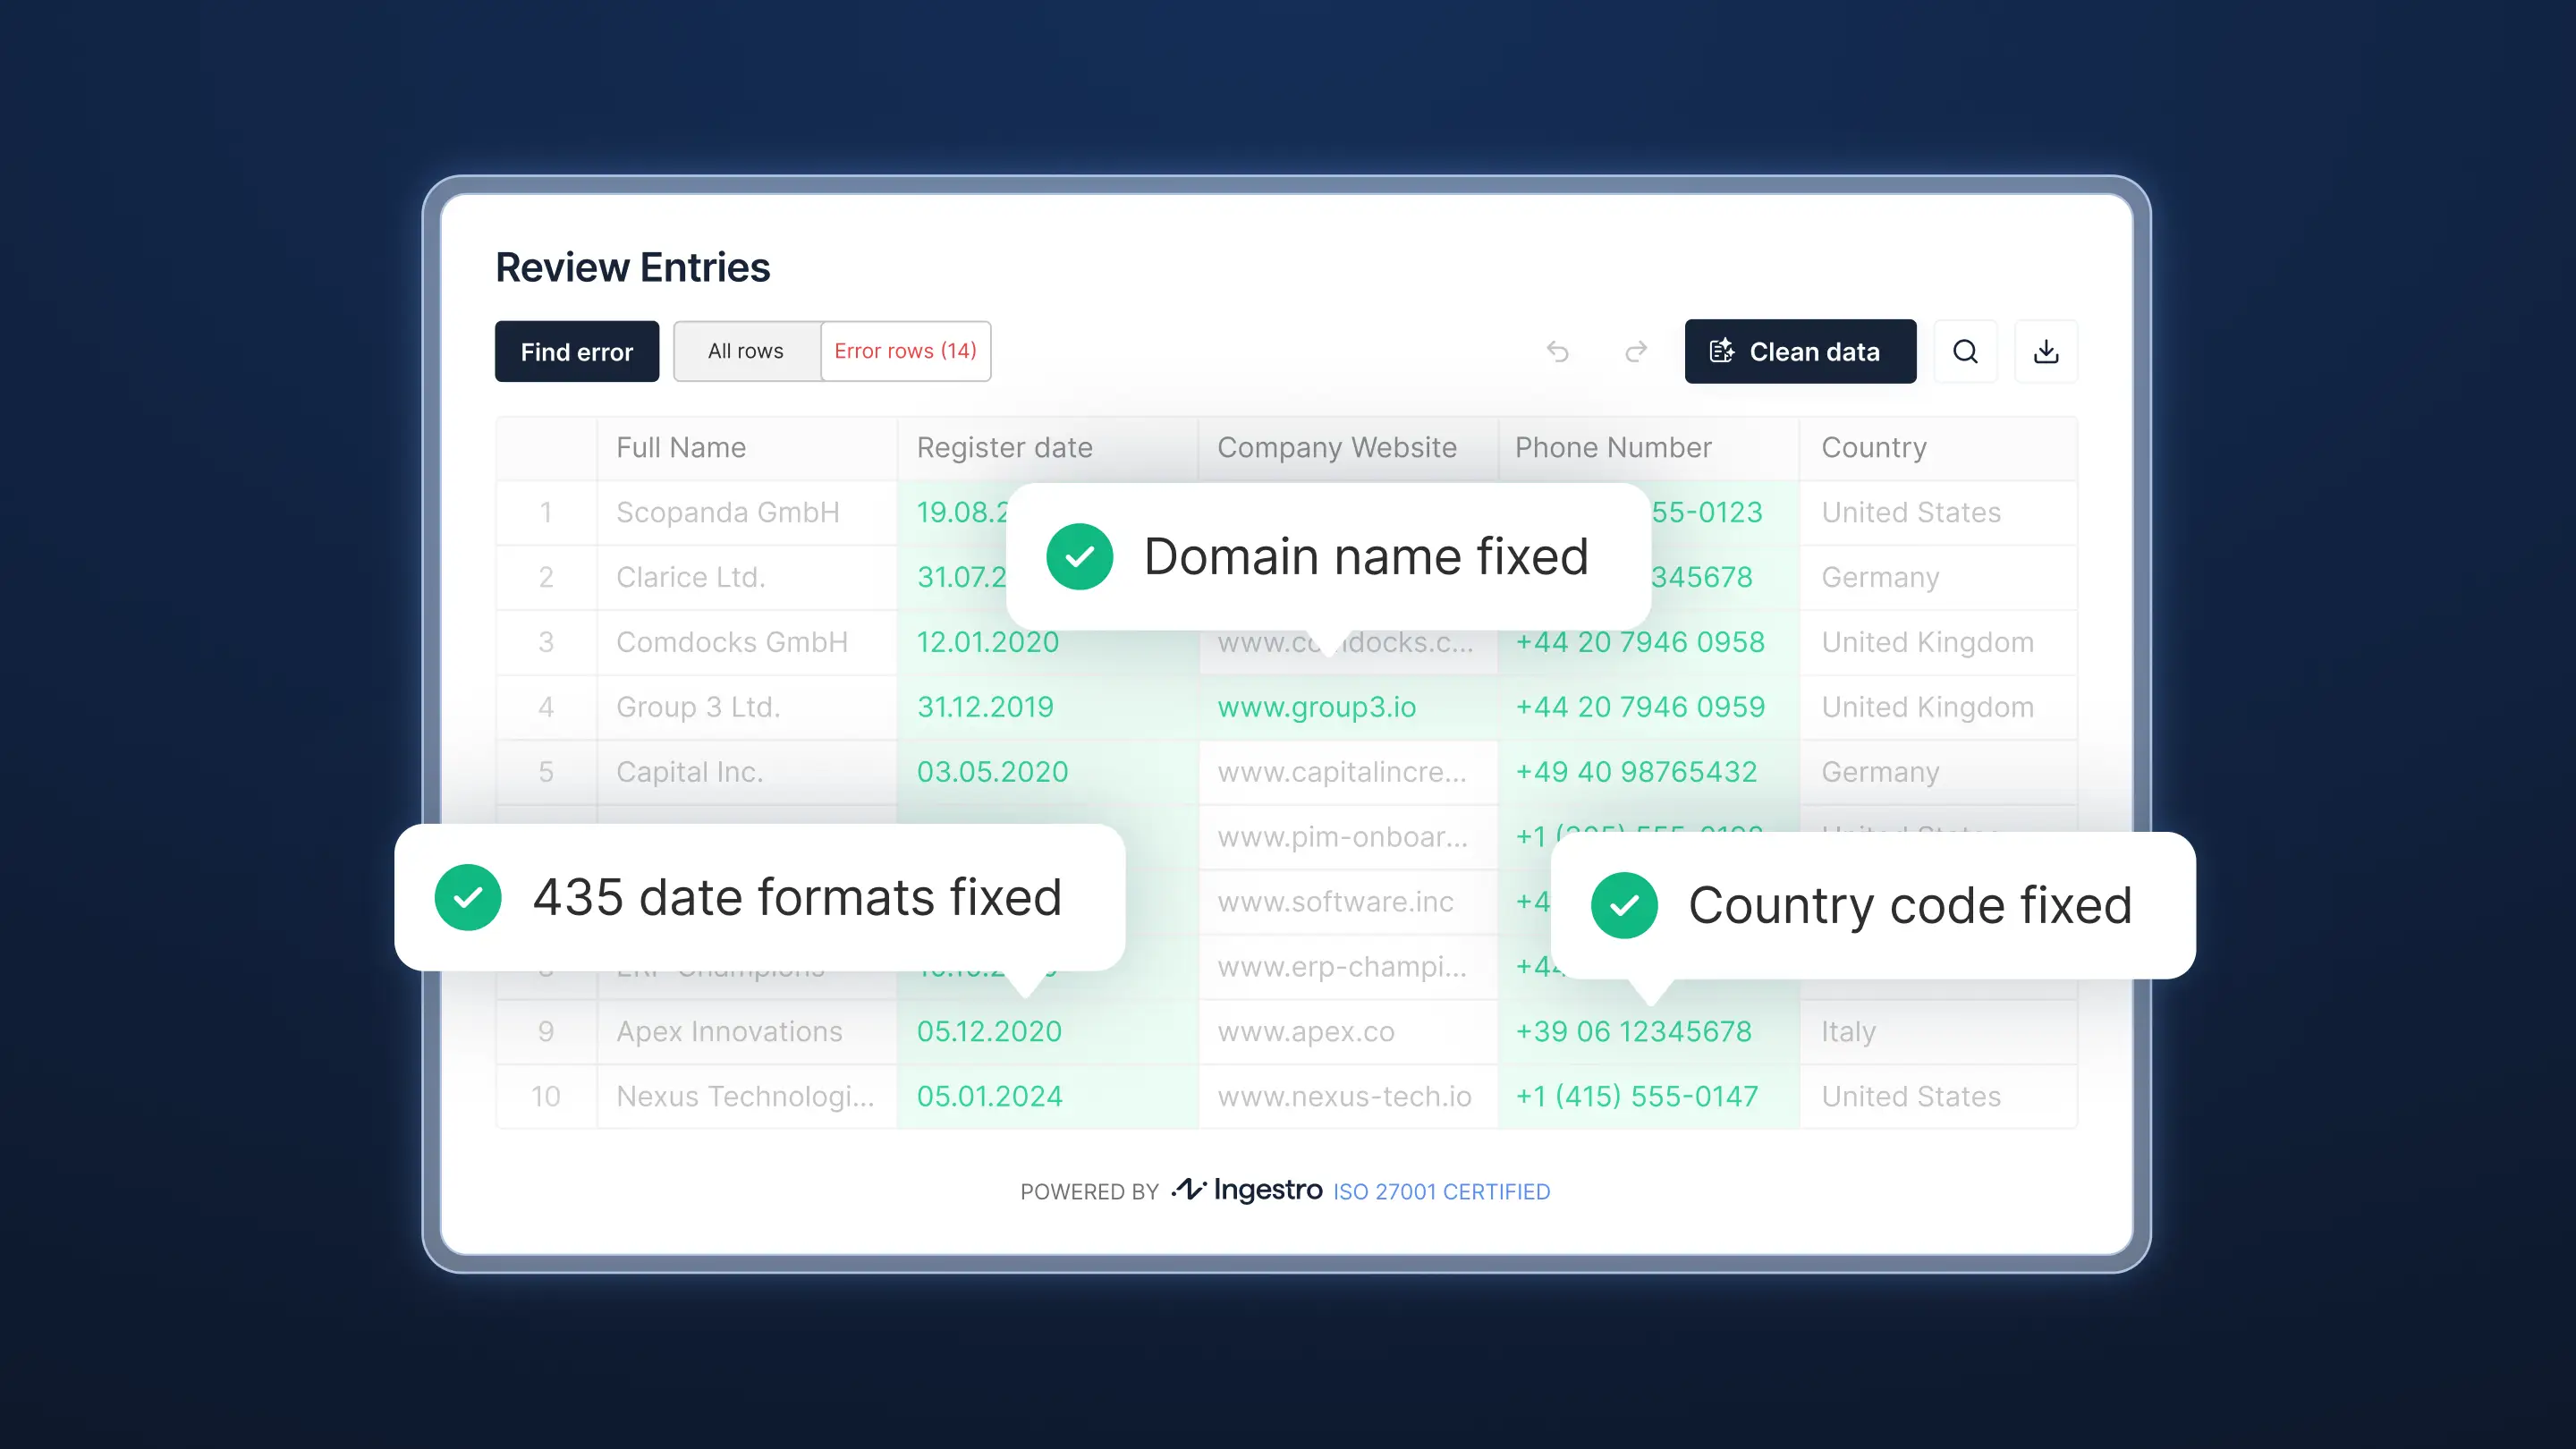This screenshot has height=1449, width=2576.
Task: Click the 435 date formats fixed notification
Action: click(760, 897)
